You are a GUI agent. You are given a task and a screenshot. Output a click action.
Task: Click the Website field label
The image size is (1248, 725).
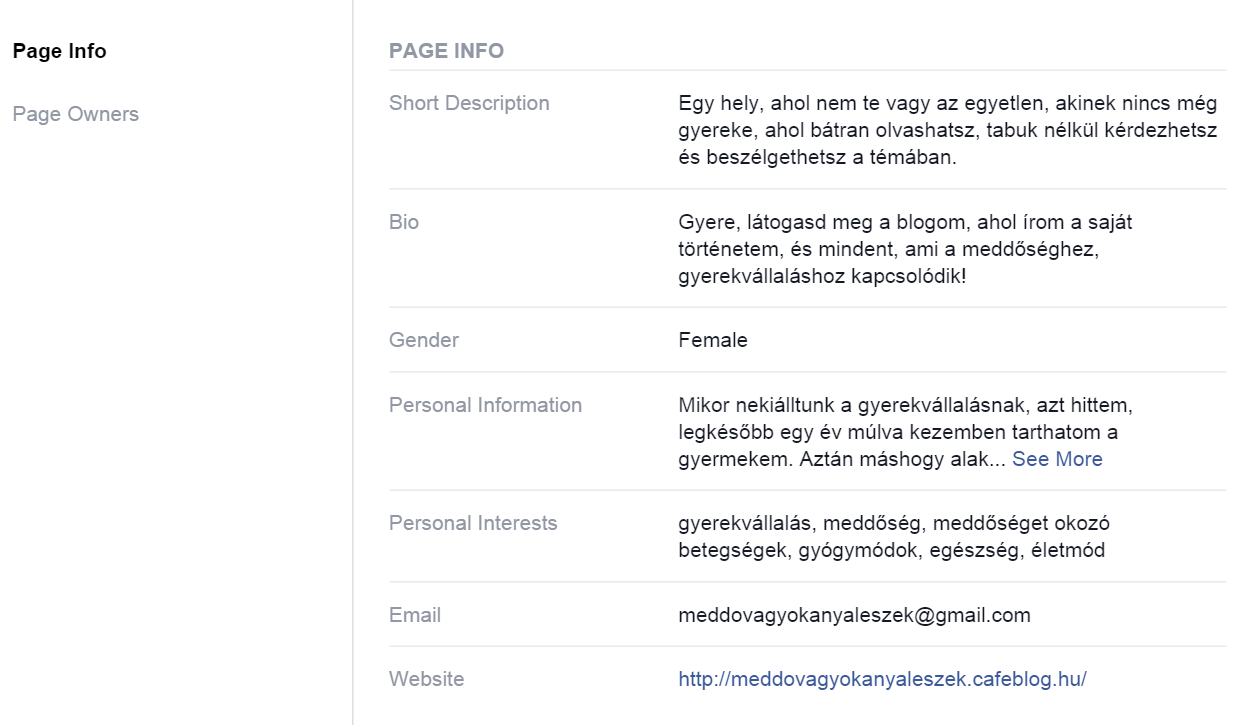pyautogui.click(x=426, y=679)
